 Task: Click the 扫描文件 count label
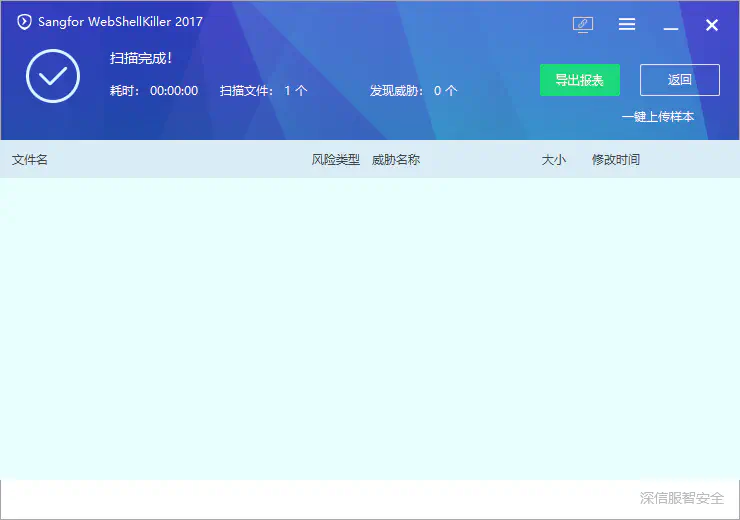tap(263, 91)
